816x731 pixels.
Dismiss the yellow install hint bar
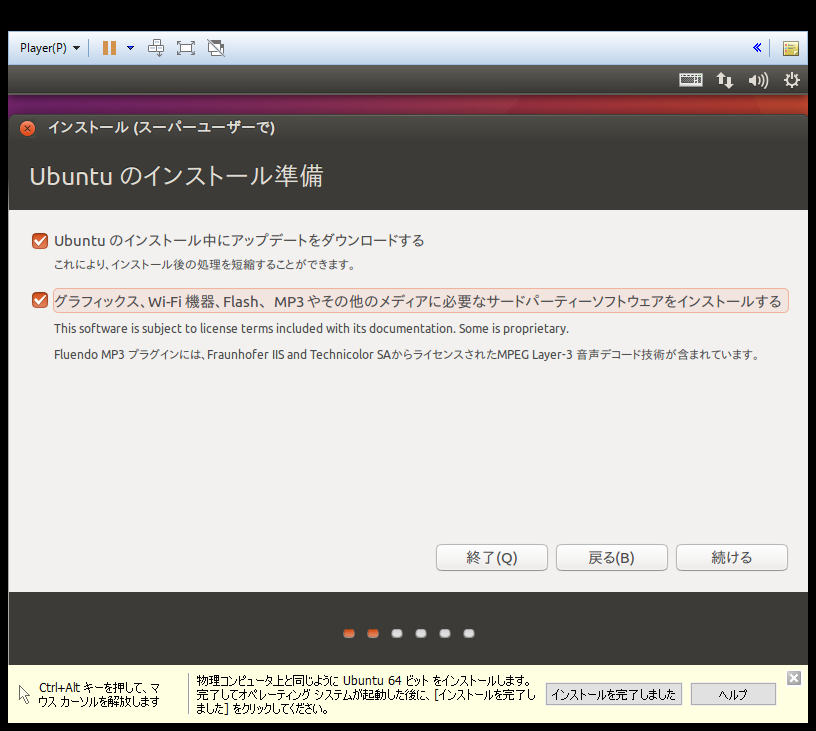coord(794,678)
